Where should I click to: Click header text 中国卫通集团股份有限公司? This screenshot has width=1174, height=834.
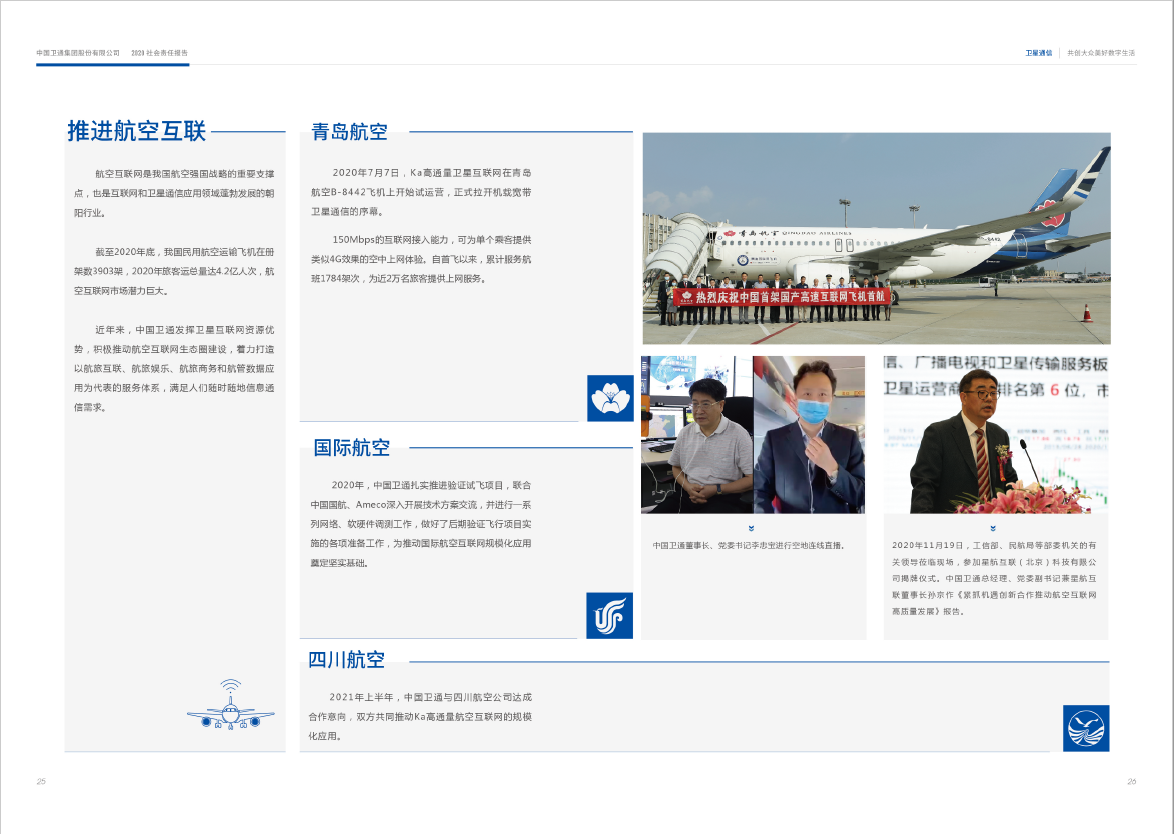78,53
